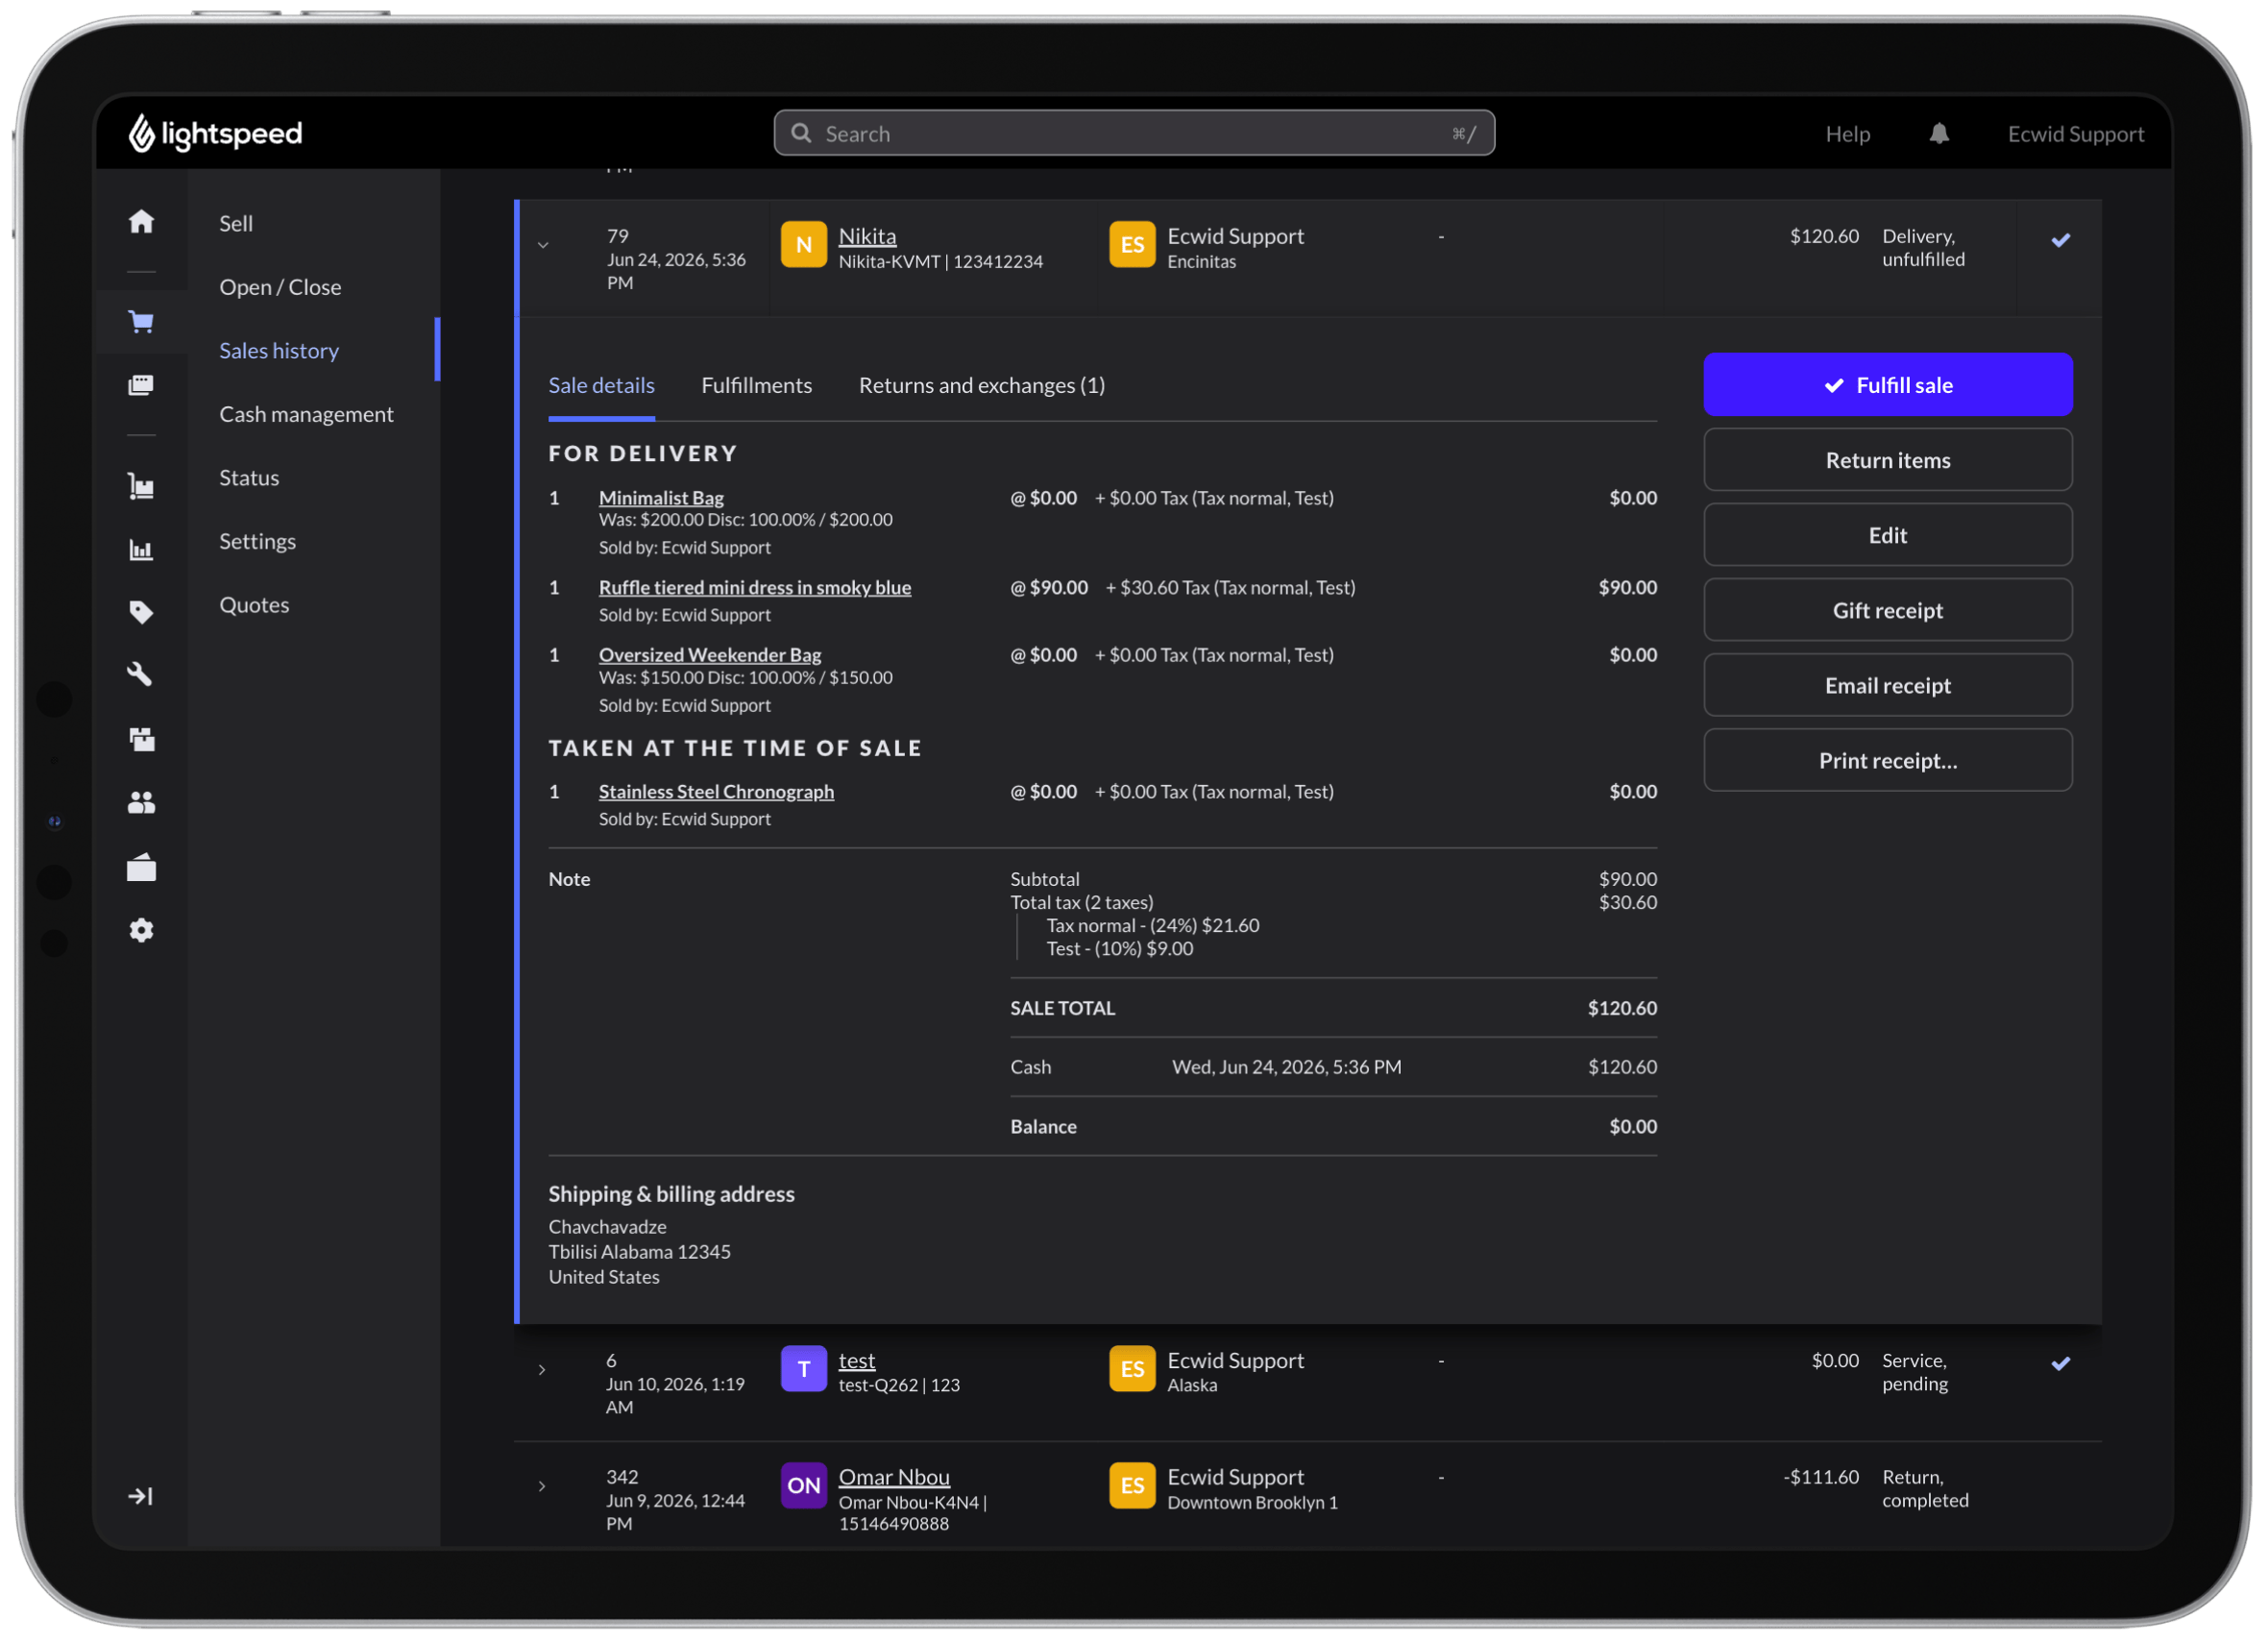Click the Tbilisi Alabama 12345 address line
Viewport: 2268px width, 1643px height.
point(640,1253)
